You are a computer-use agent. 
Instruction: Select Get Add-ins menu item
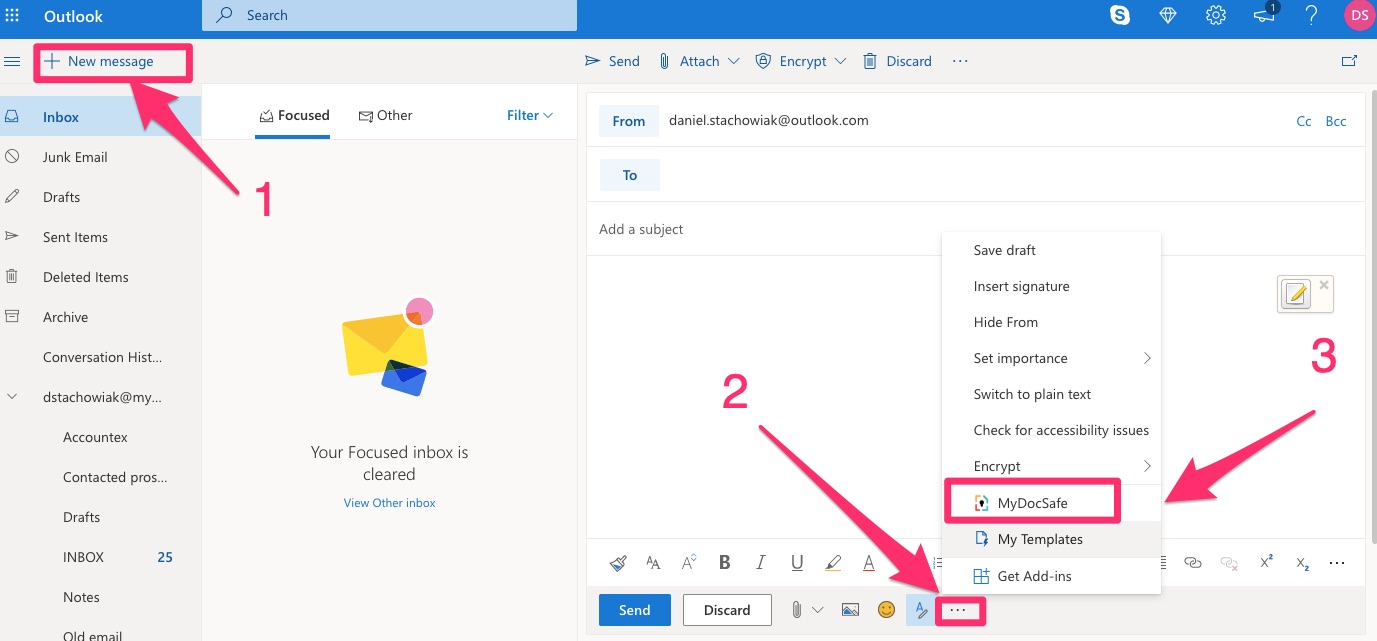[1051, 576]
